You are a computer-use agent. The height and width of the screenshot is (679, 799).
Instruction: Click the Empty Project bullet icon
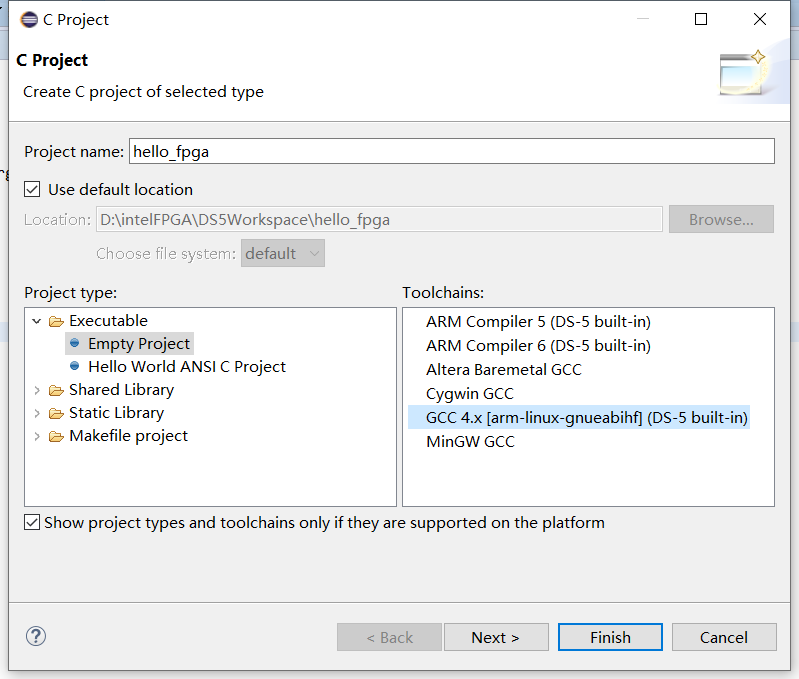point(74,343)
